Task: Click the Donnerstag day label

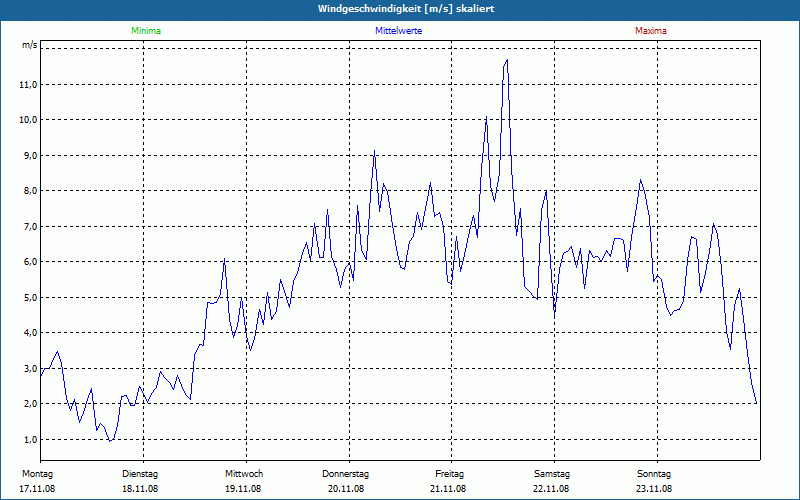Action: tap(345, 474)
